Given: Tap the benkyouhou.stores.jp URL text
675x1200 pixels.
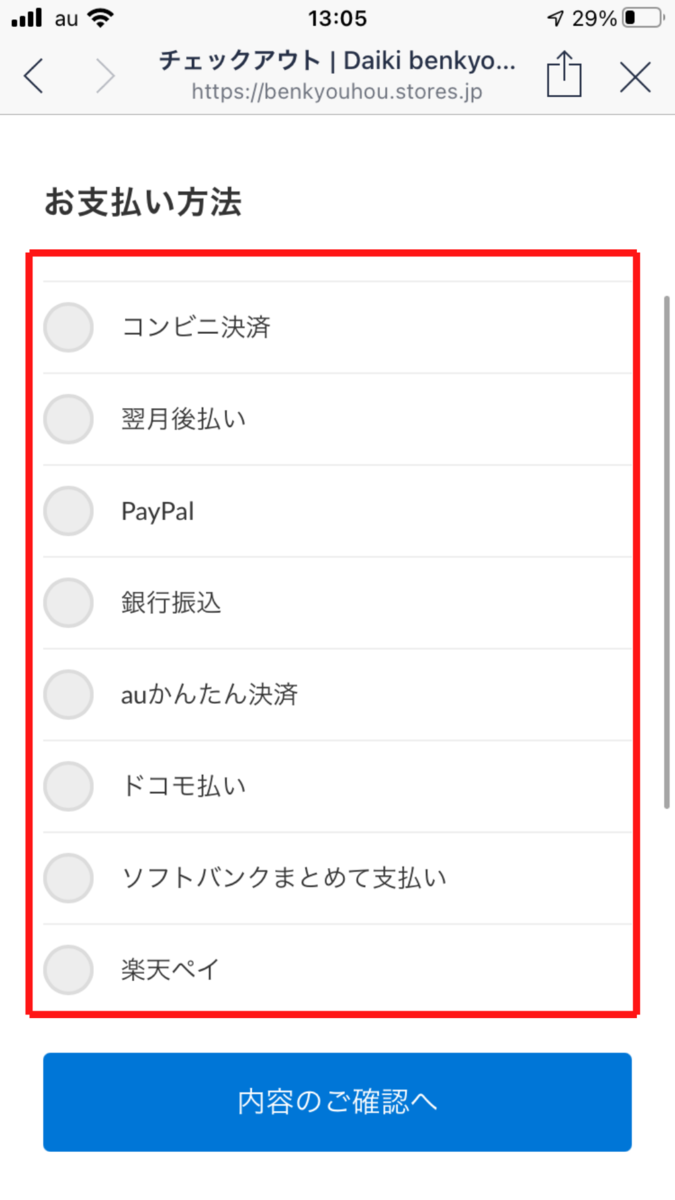Looking at the screenshot, I should pos(338,91).
